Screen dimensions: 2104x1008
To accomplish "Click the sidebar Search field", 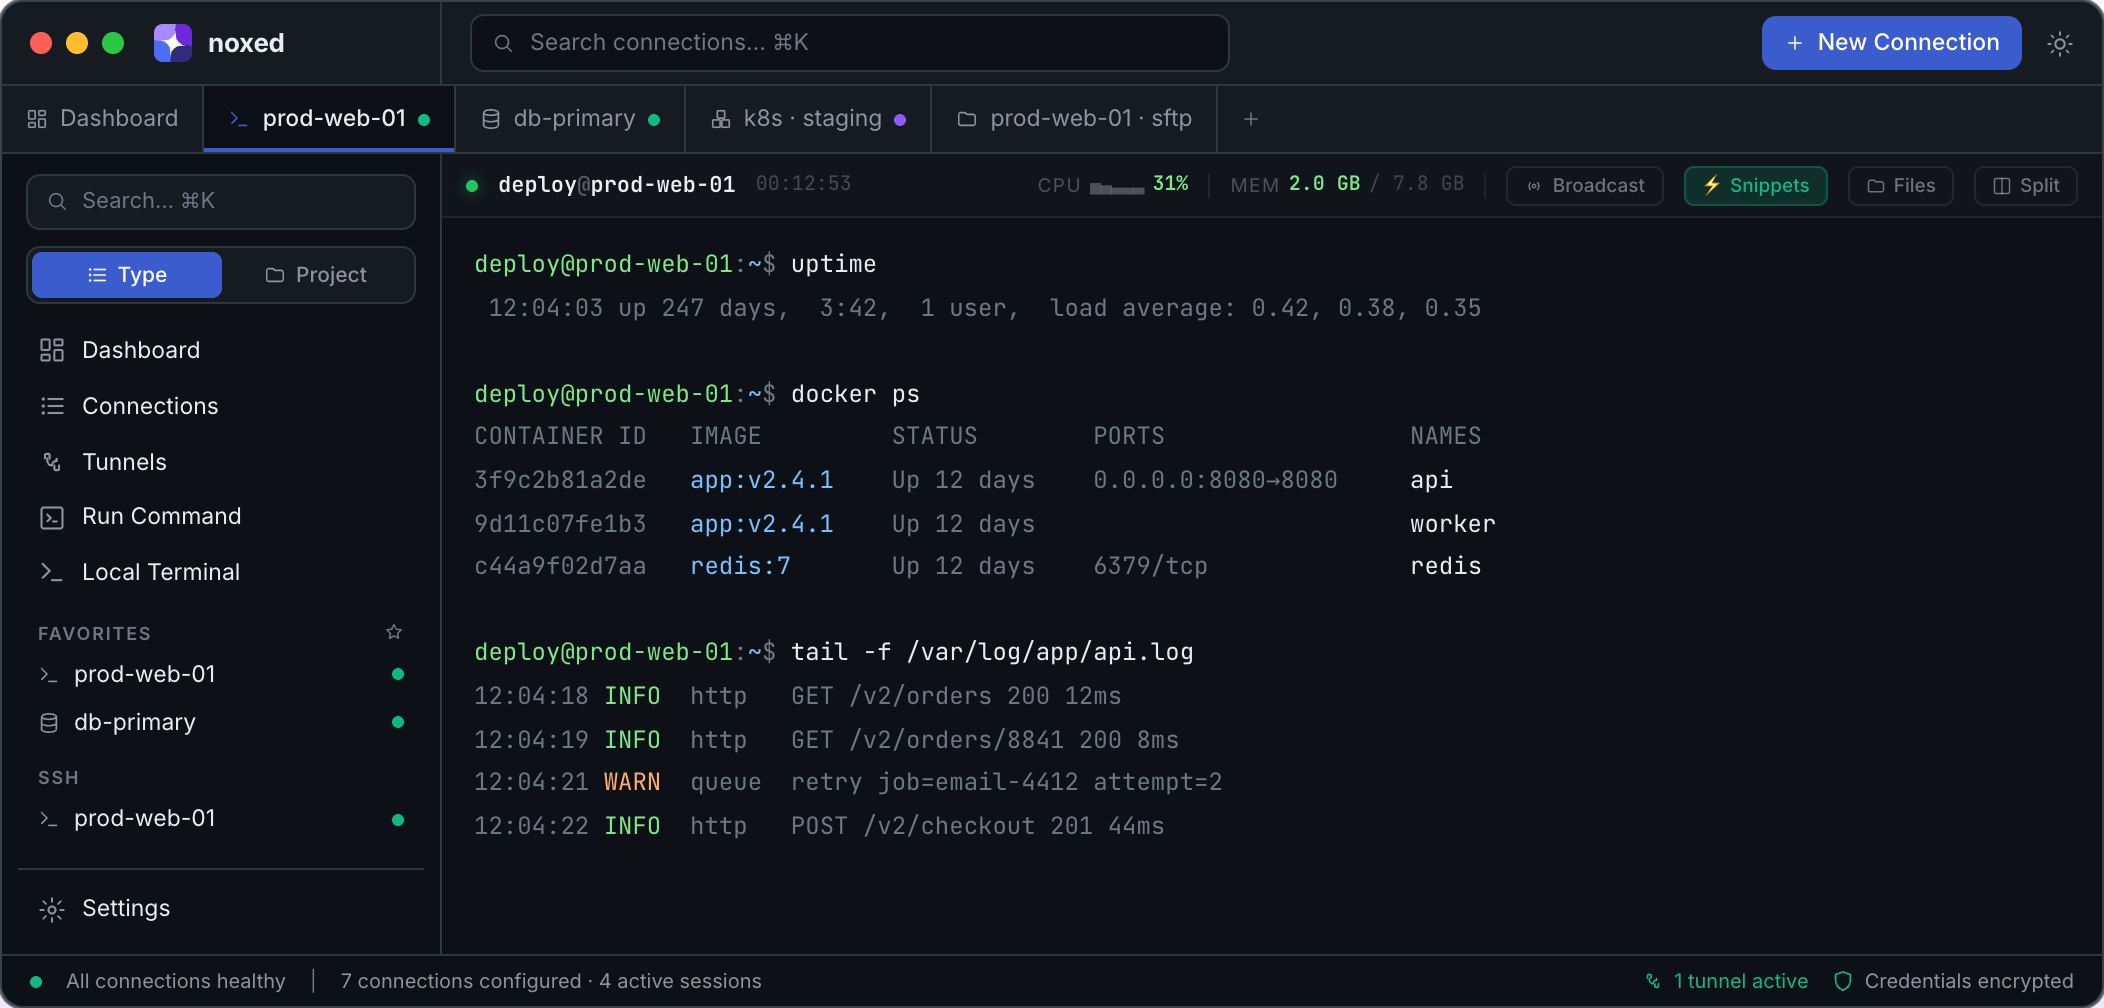I will (221, 201).
